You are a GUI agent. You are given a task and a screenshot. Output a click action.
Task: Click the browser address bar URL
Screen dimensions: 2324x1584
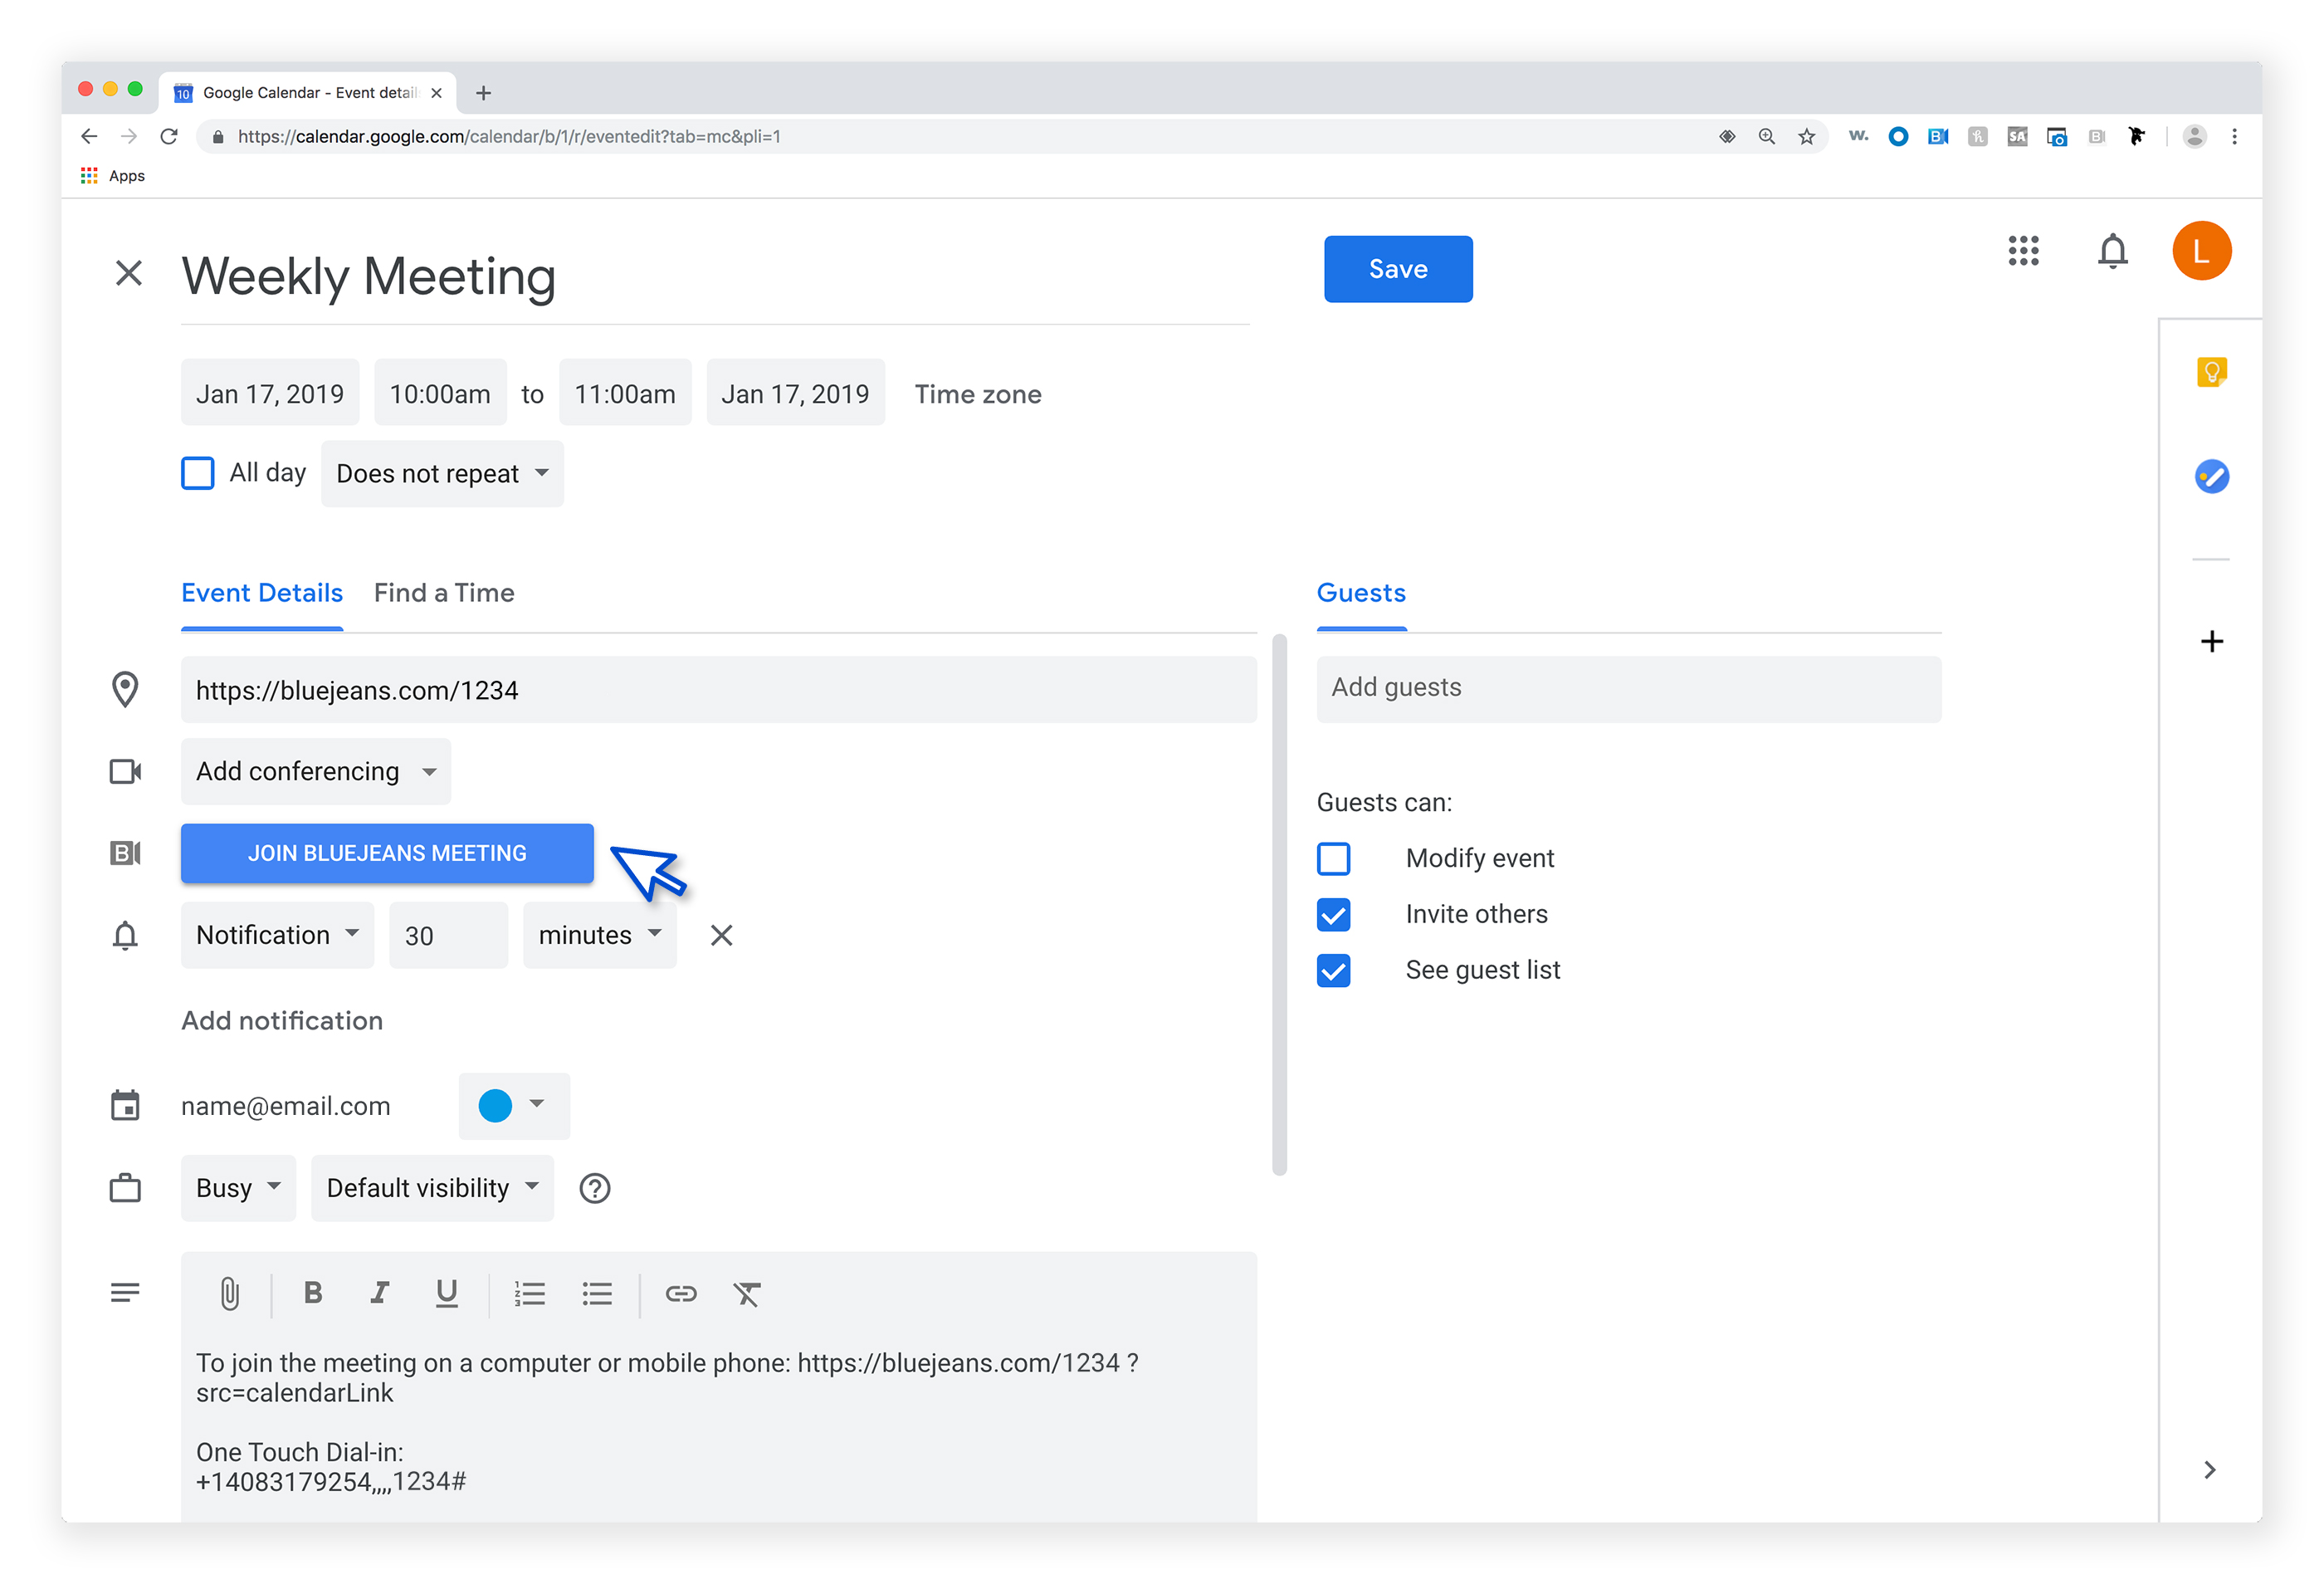pos(508,136)
